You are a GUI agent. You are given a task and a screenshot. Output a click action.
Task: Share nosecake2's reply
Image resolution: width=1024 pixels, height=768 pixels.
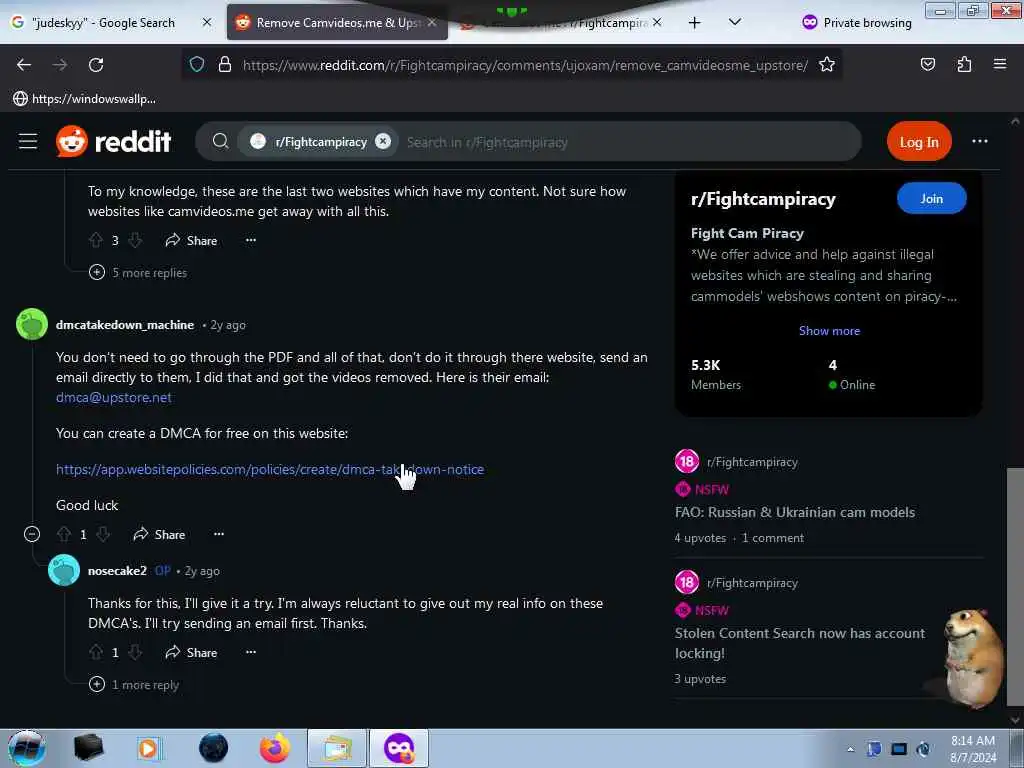click(x=191, y=652)
